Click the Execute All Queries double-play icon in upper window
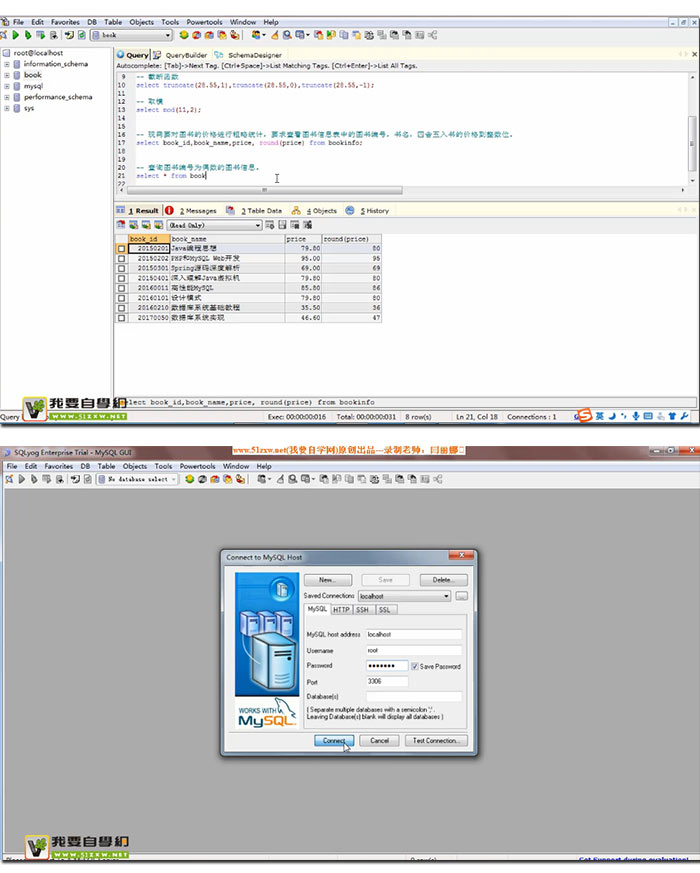The image size is (700, 873). pyautogui.click(x=28, y=35)
